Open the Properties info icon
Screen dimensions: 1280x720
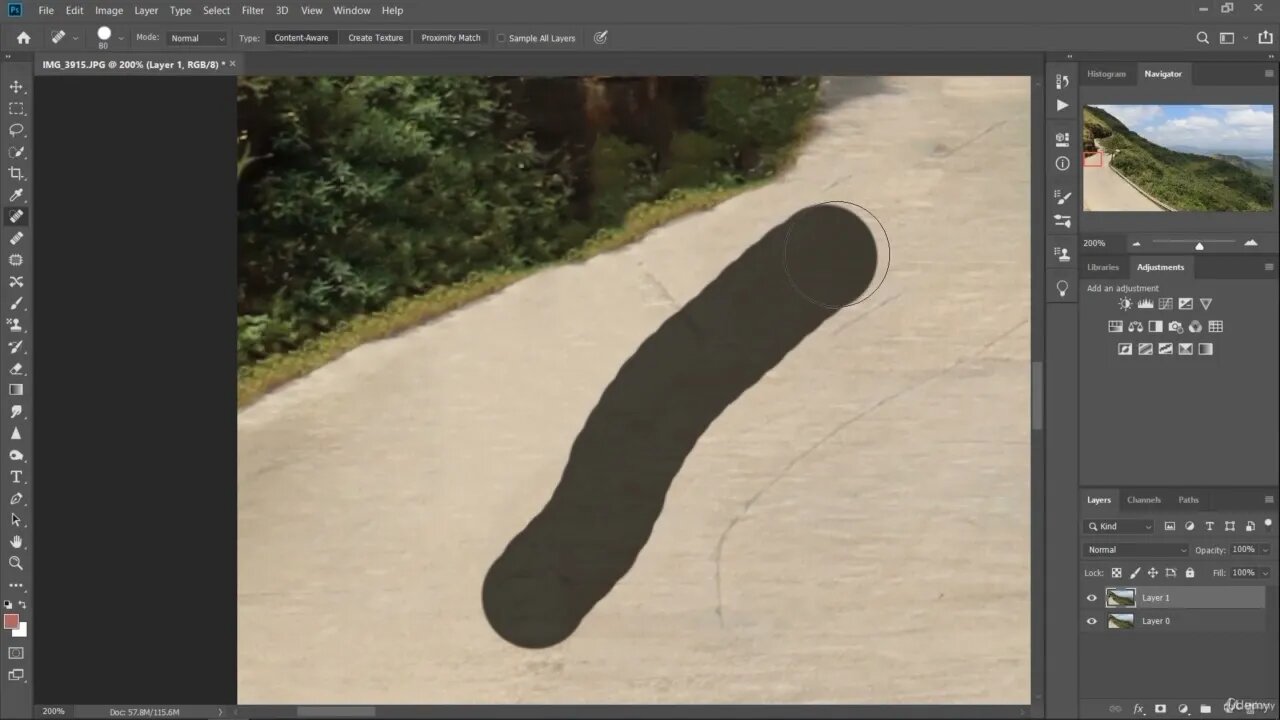1062,163
